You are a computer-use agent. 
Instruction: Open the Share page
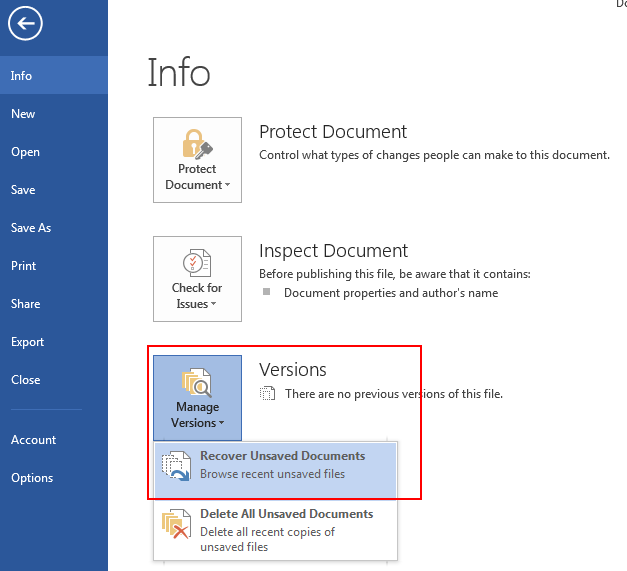click(54, 303)
